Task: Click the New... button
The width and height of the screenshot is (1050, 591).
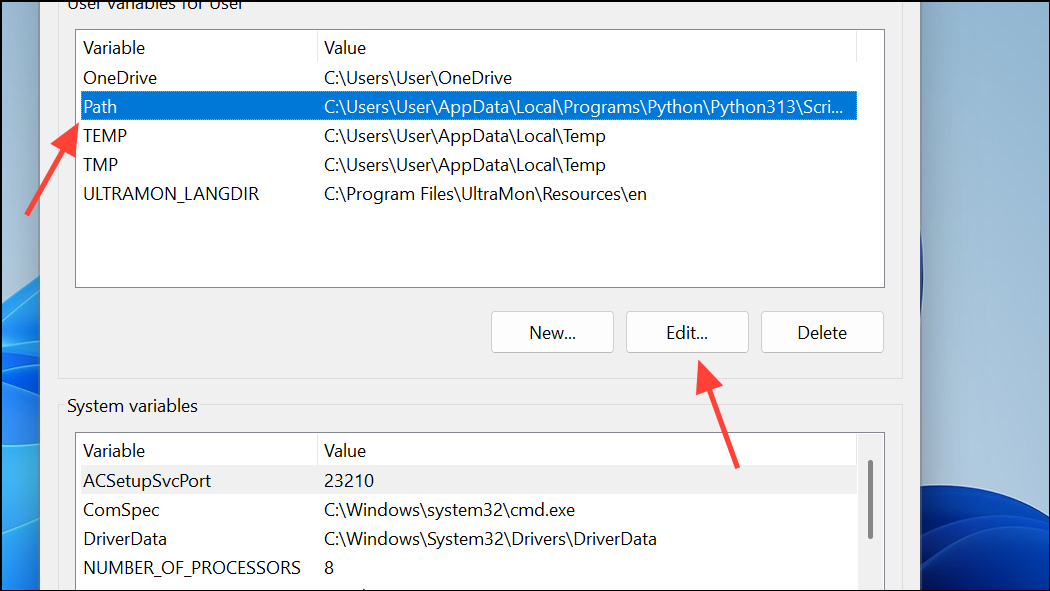Action: click(552, 331)
